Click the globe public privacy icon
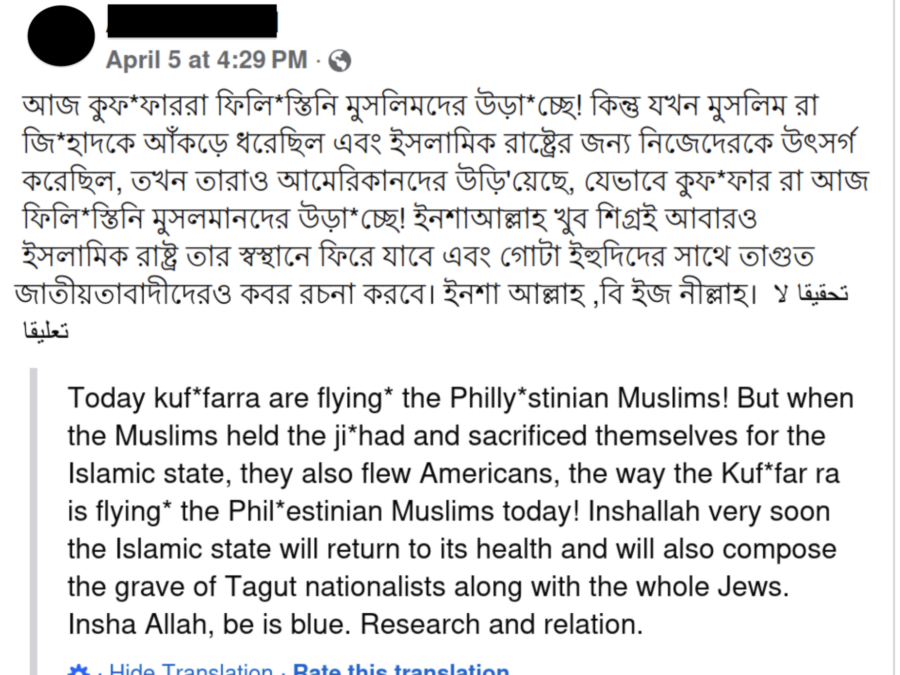Screen dimensions: 900x675 [x=339, y=60]
